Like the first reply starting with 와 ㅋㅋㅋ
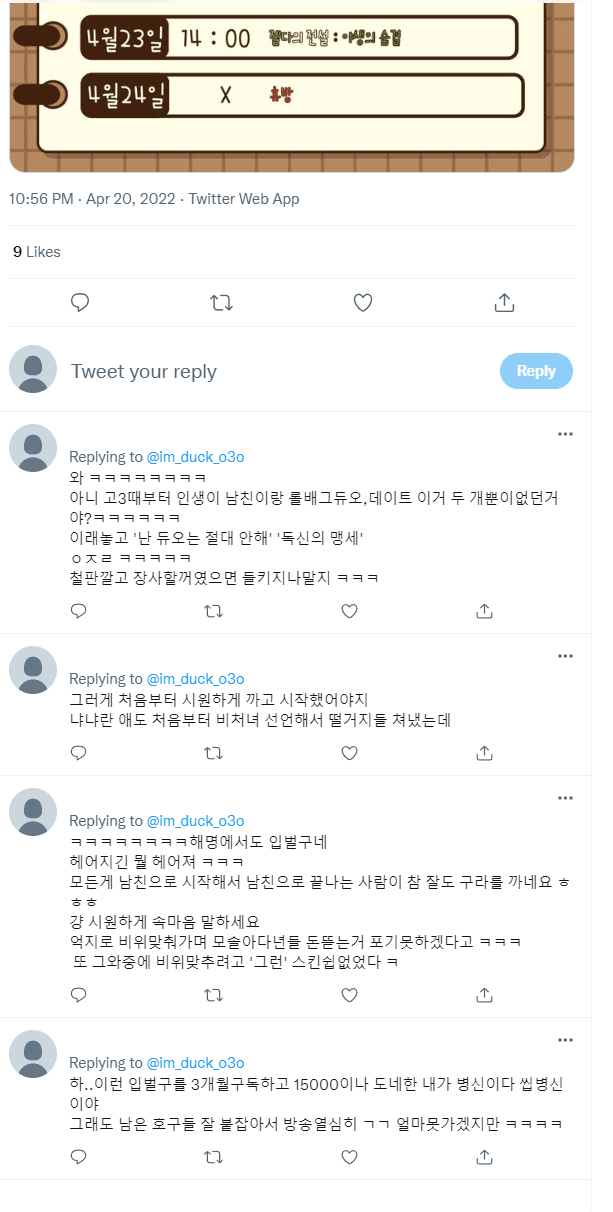The width and height of the screenshot is (613, 1212). (349, 610)
